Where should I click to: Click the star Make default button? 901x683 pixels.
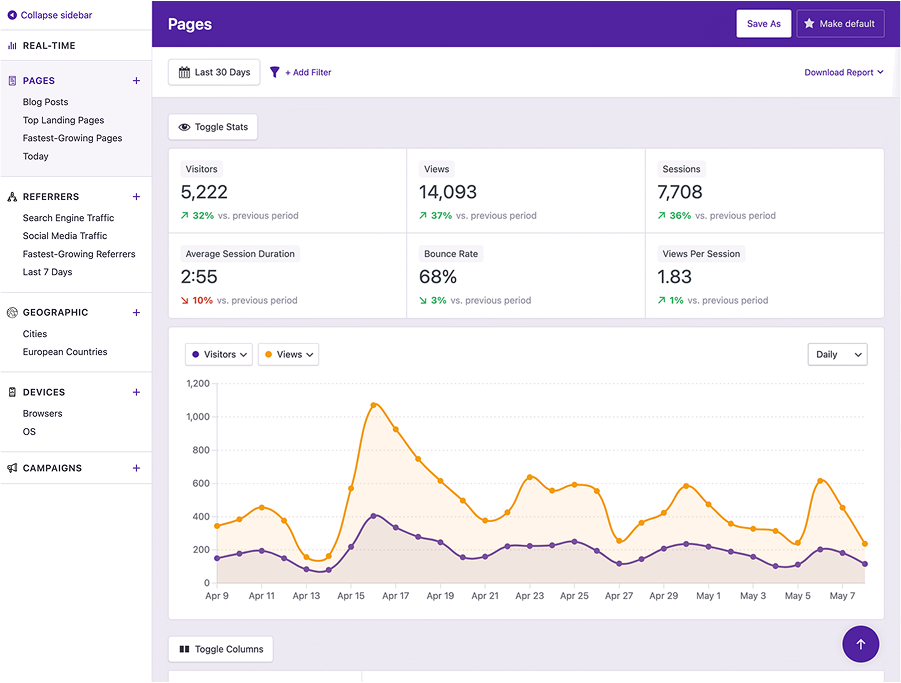(840, 24)
